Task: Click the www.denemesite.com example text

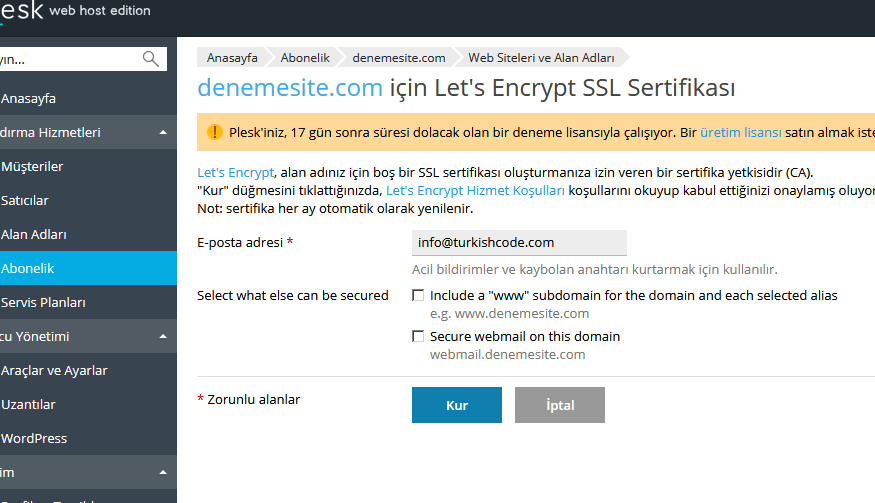Action: pos(522,314)
